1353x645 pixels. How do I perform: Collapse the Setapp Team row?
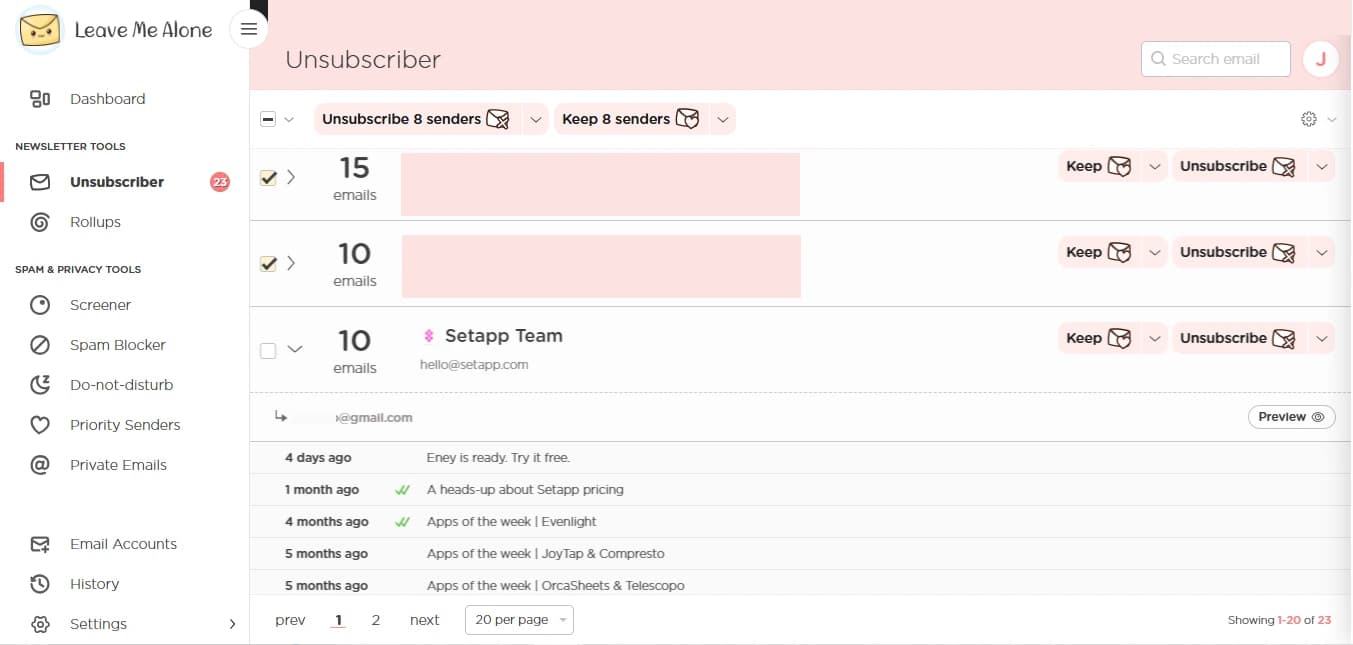[x=294, y=350]
